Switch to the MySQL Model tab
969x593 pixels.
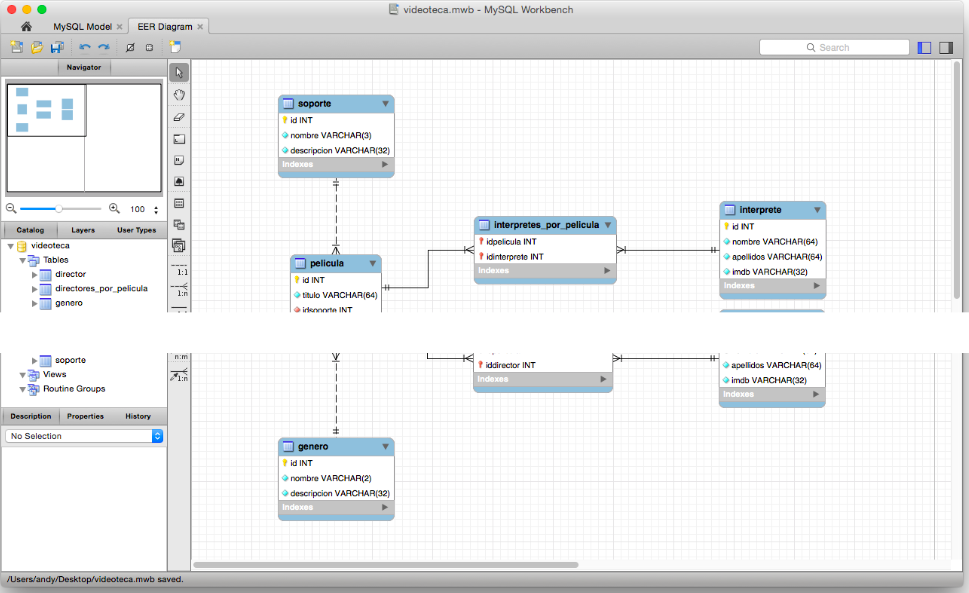point(82,26)
